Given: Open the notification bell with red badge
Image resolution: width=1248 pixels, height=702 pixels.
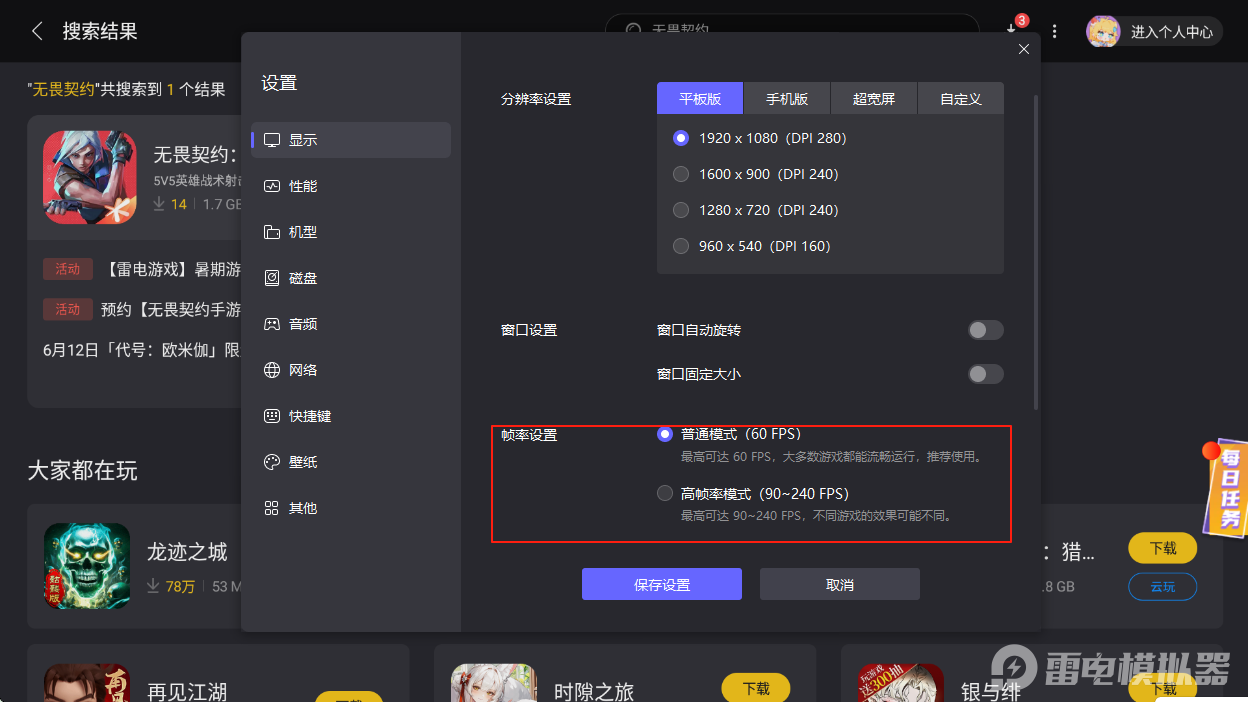Looking at the screenshot, I should click(x=1012, y=31).
